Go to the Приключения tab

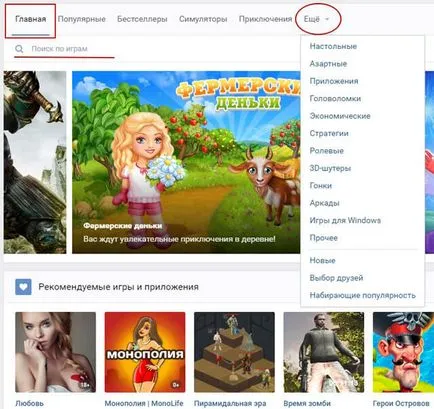(x=265, y=19)
